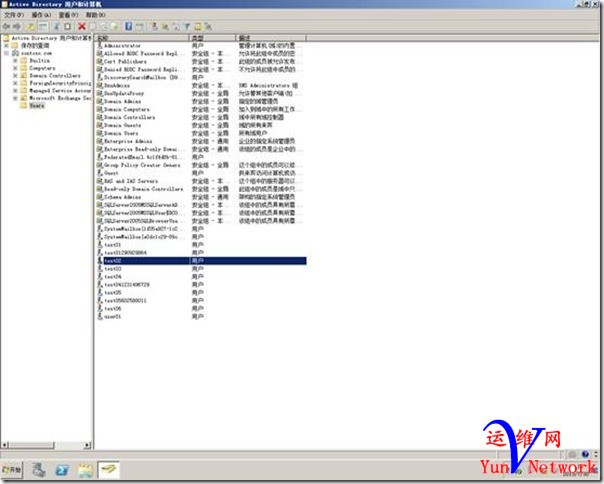Viewport: 604px width, 484px height.
Task: Expand the Computers tree node
Action: (15, 68)
